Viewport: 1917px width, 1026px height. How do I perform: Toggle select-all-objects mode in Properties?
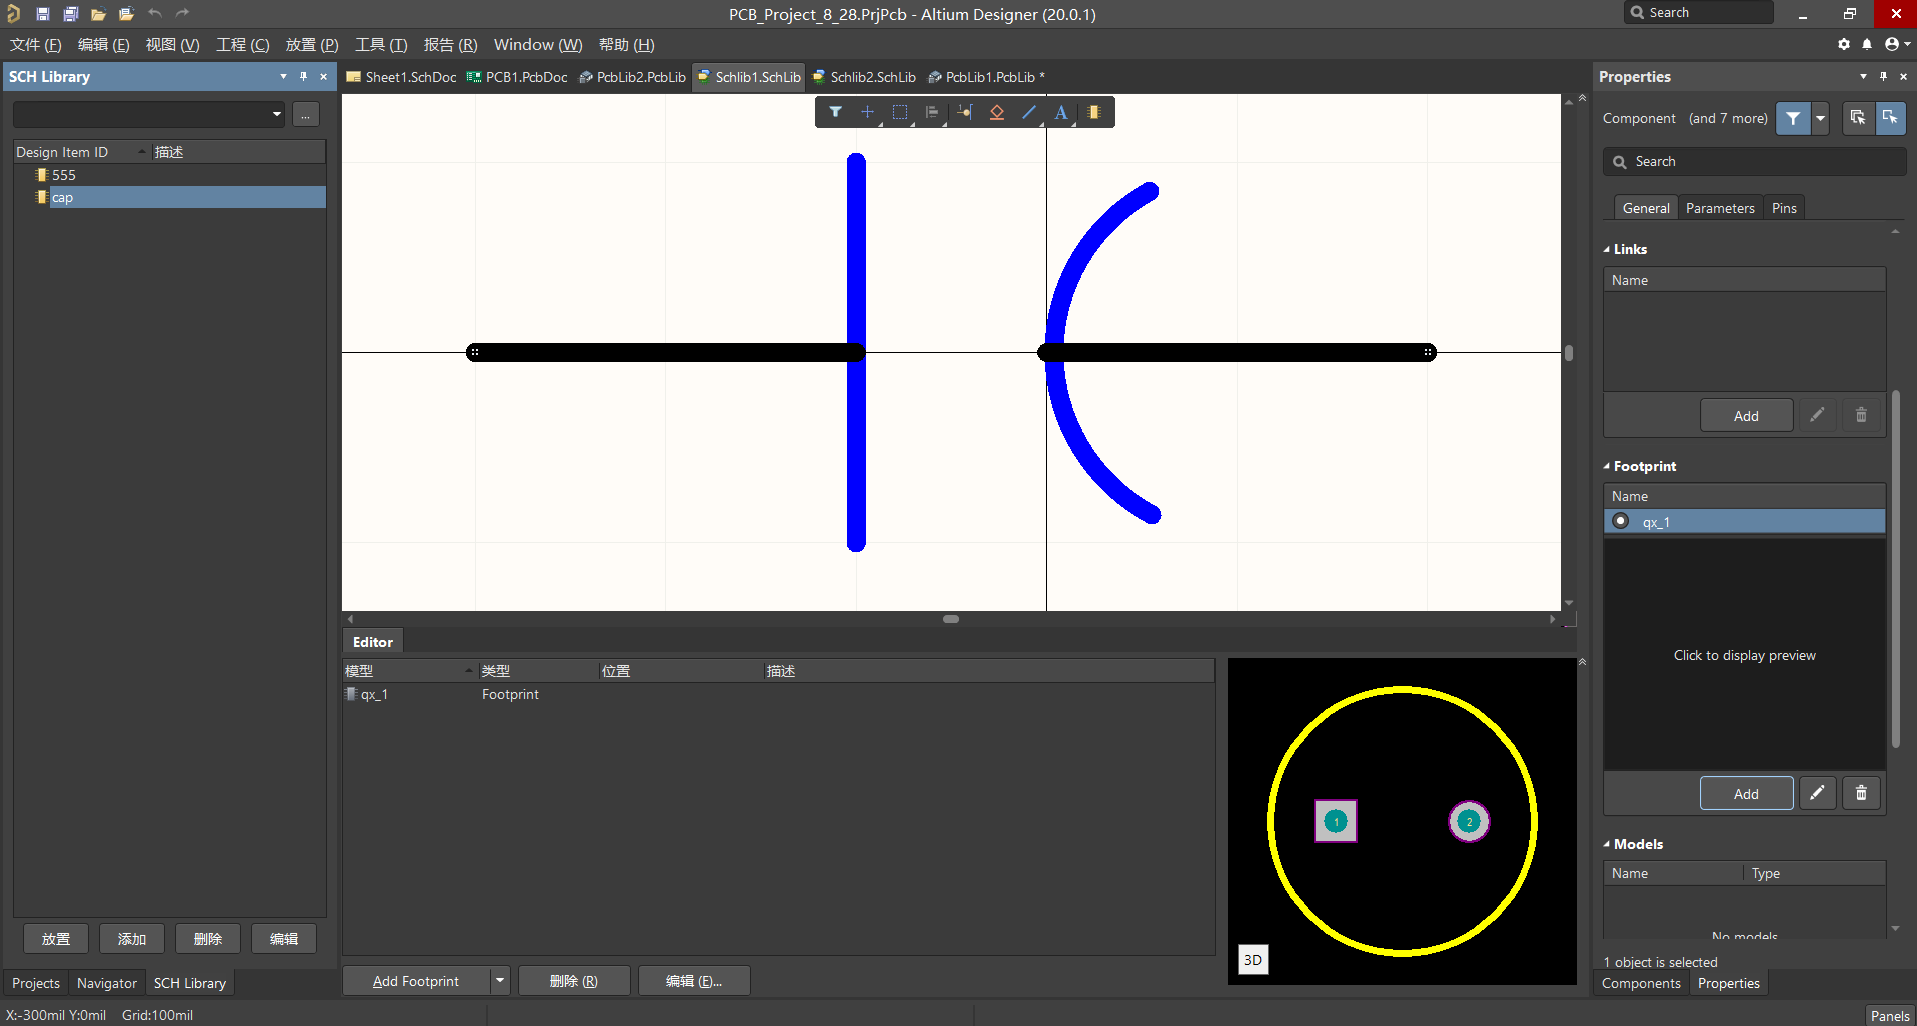tap(1857, 118)
